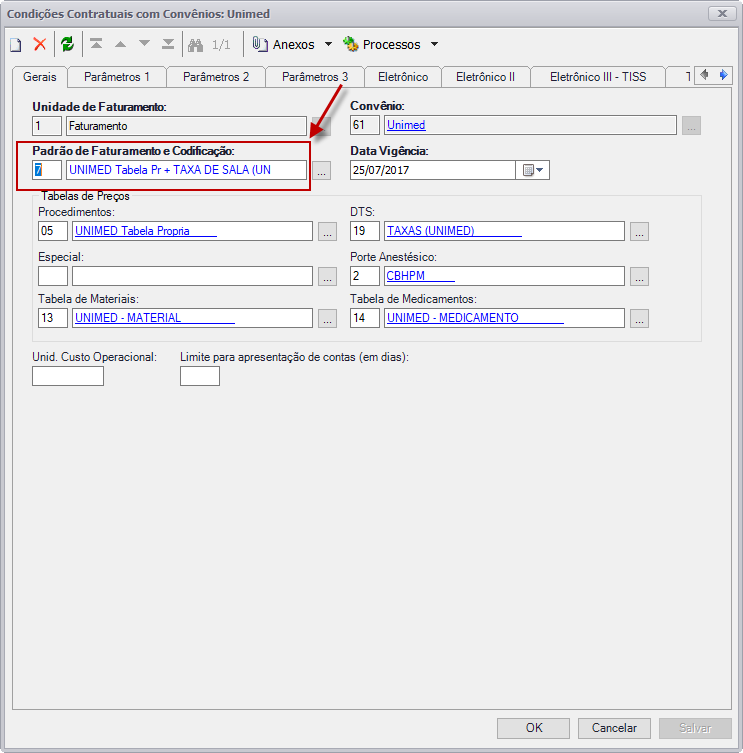Image resolution: width=743 pixels, height=753 pixels.
Task: Click the Tabela de Medicamentos code field
Action: 365,318
